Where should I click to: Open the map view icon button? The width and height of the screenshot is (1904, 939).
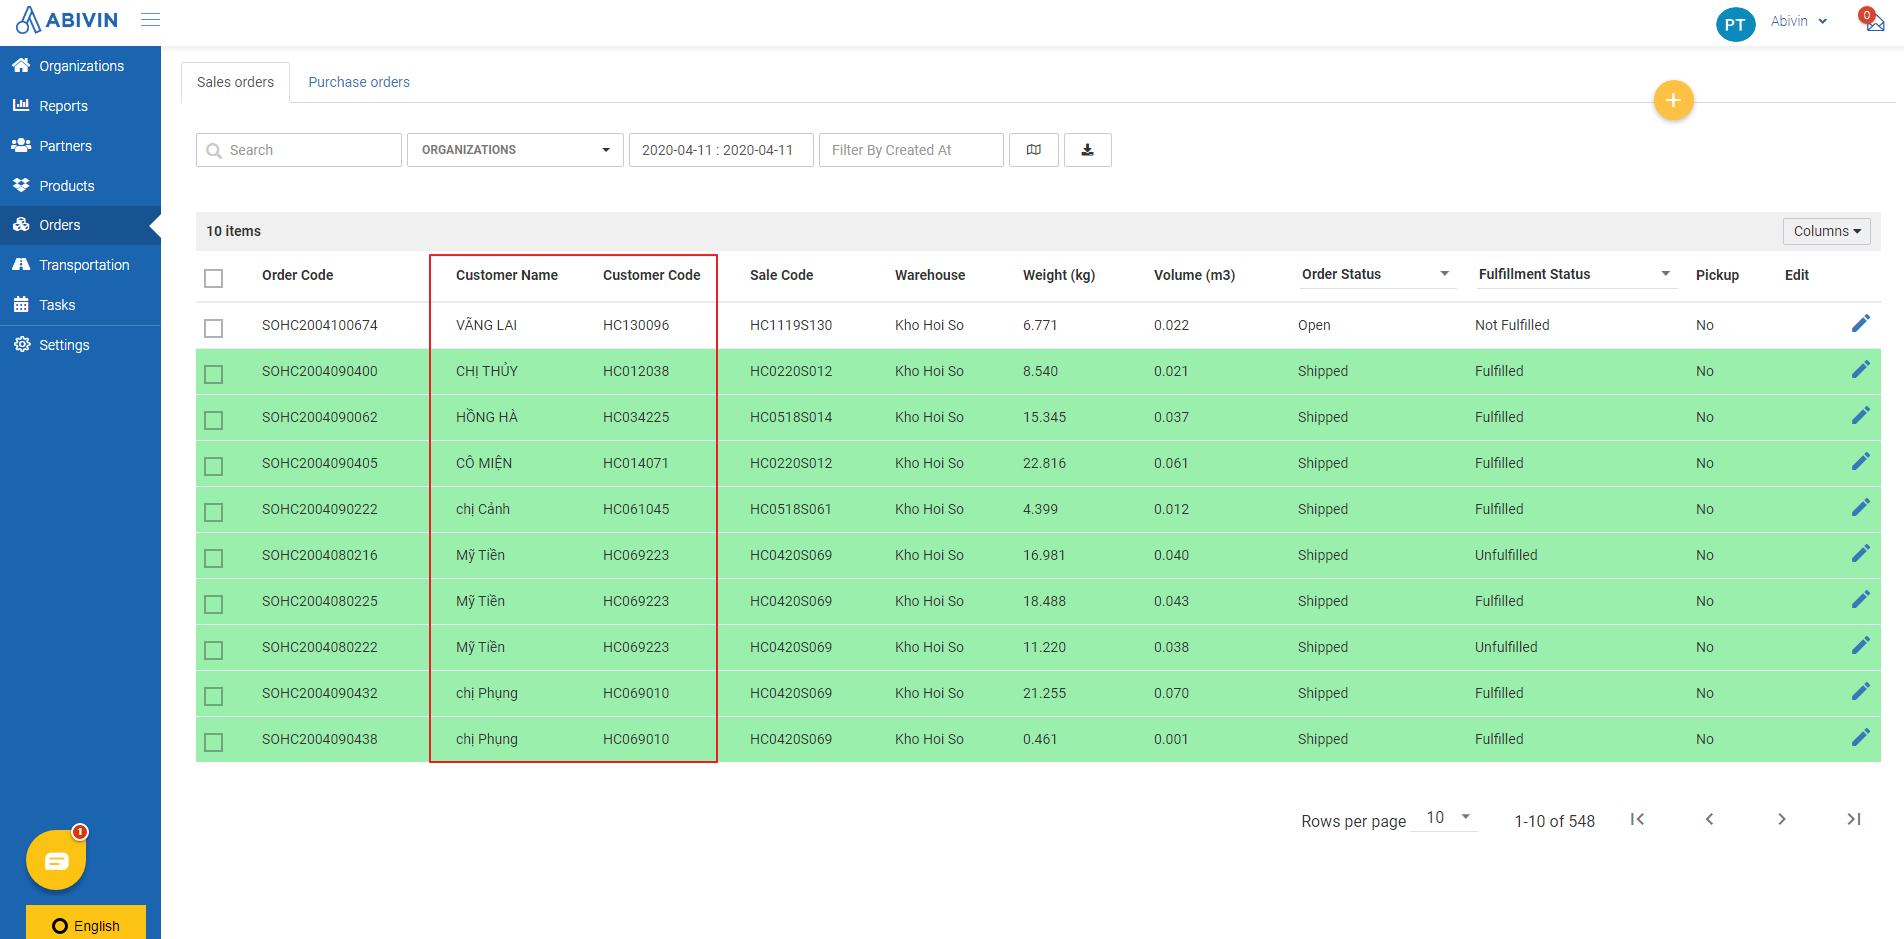pos(1034,150)
